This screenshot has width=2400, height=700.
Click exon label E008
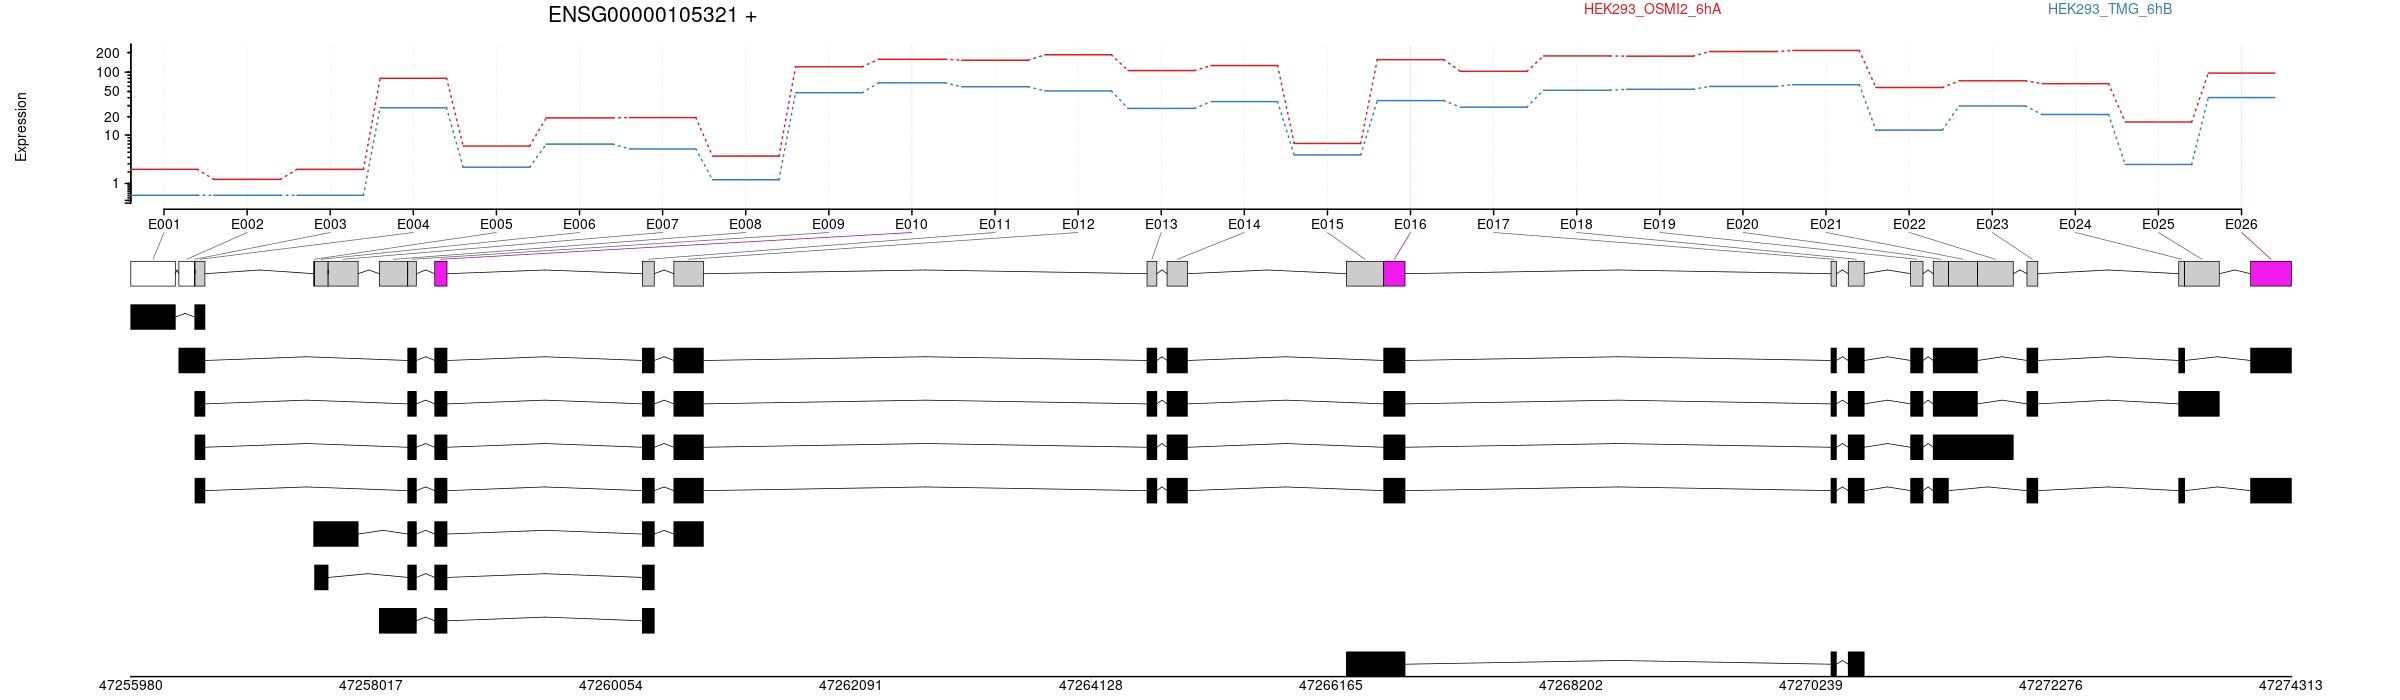[745, 224]
